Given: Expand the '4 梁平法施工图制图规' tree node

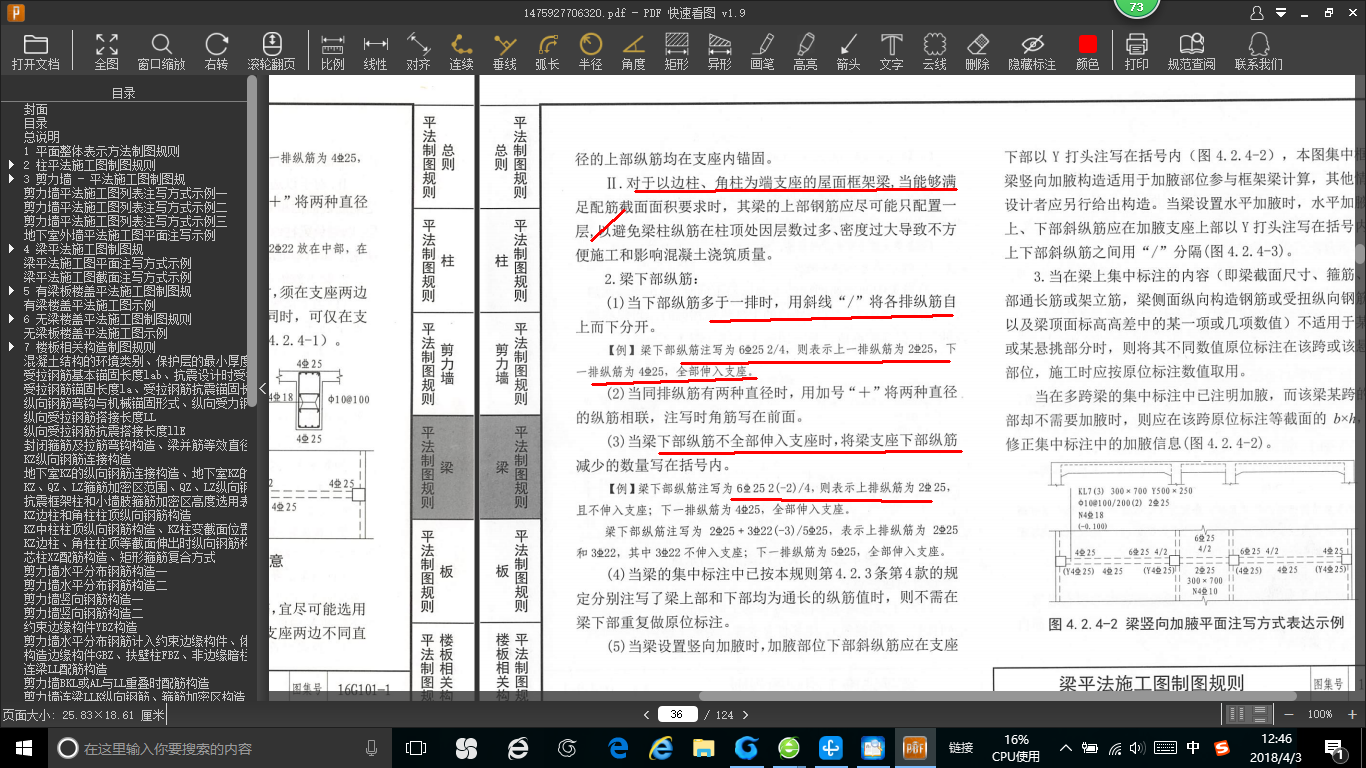Looking at the screenshot, I should 12,249.
